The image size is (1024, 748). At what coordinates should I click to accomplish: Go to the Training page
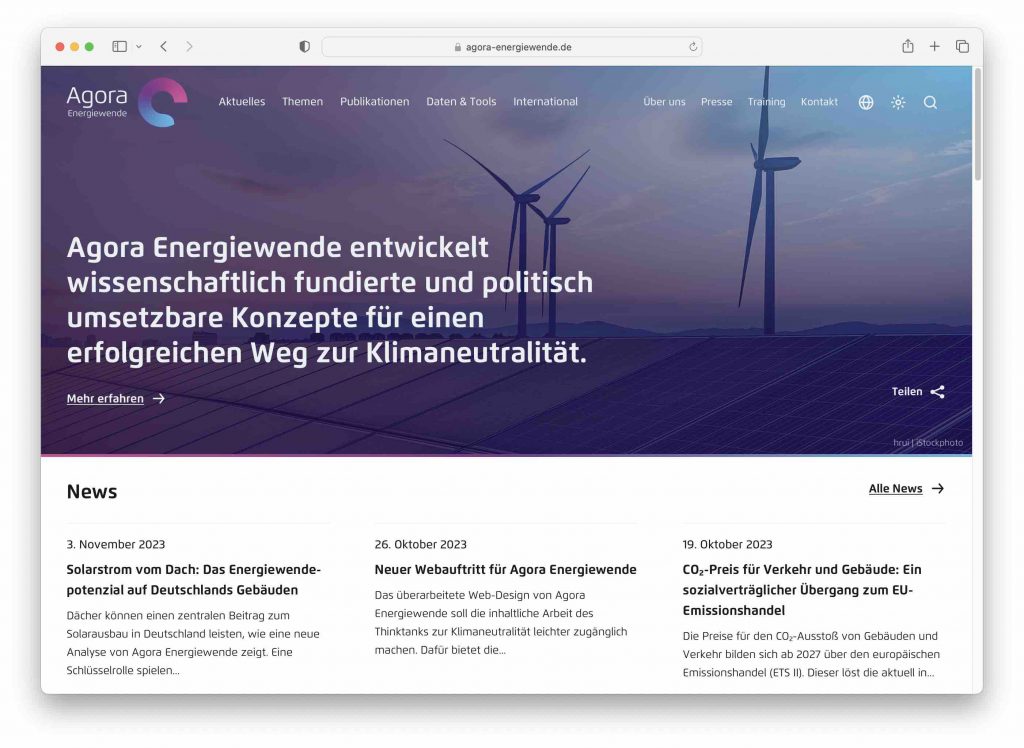[x=766, y=102]
